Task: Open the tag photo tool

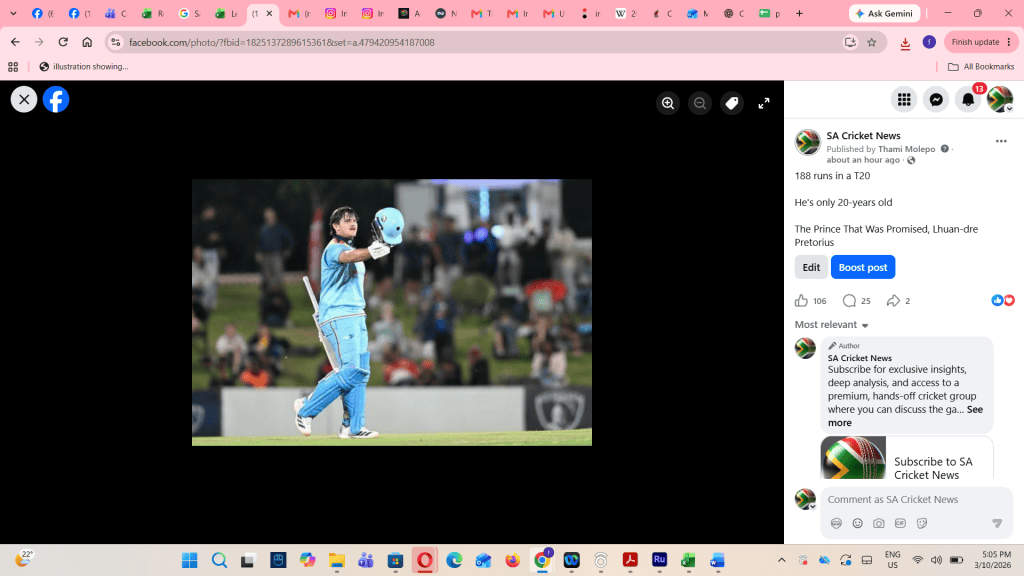Action: [731, 103]
